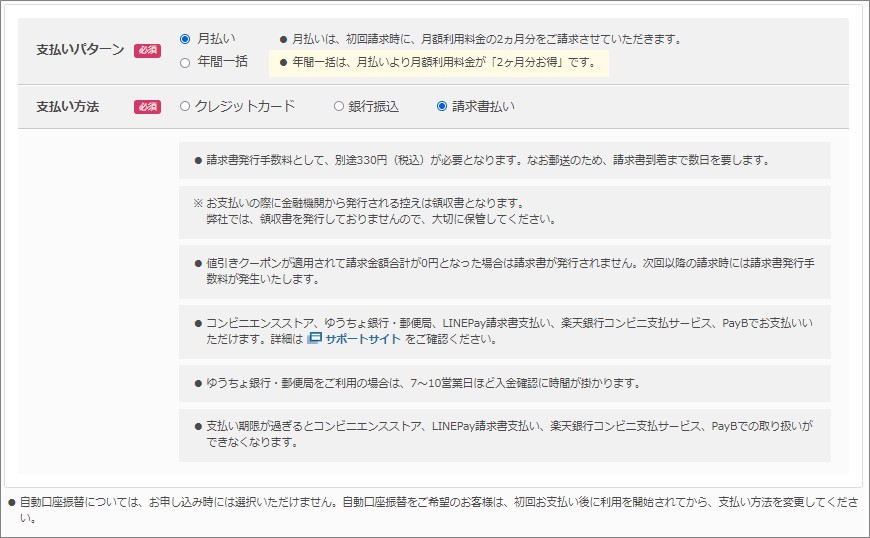Click the yellow highlighted 年間一括 discount note
870x538 pixels.
[441, 63]
